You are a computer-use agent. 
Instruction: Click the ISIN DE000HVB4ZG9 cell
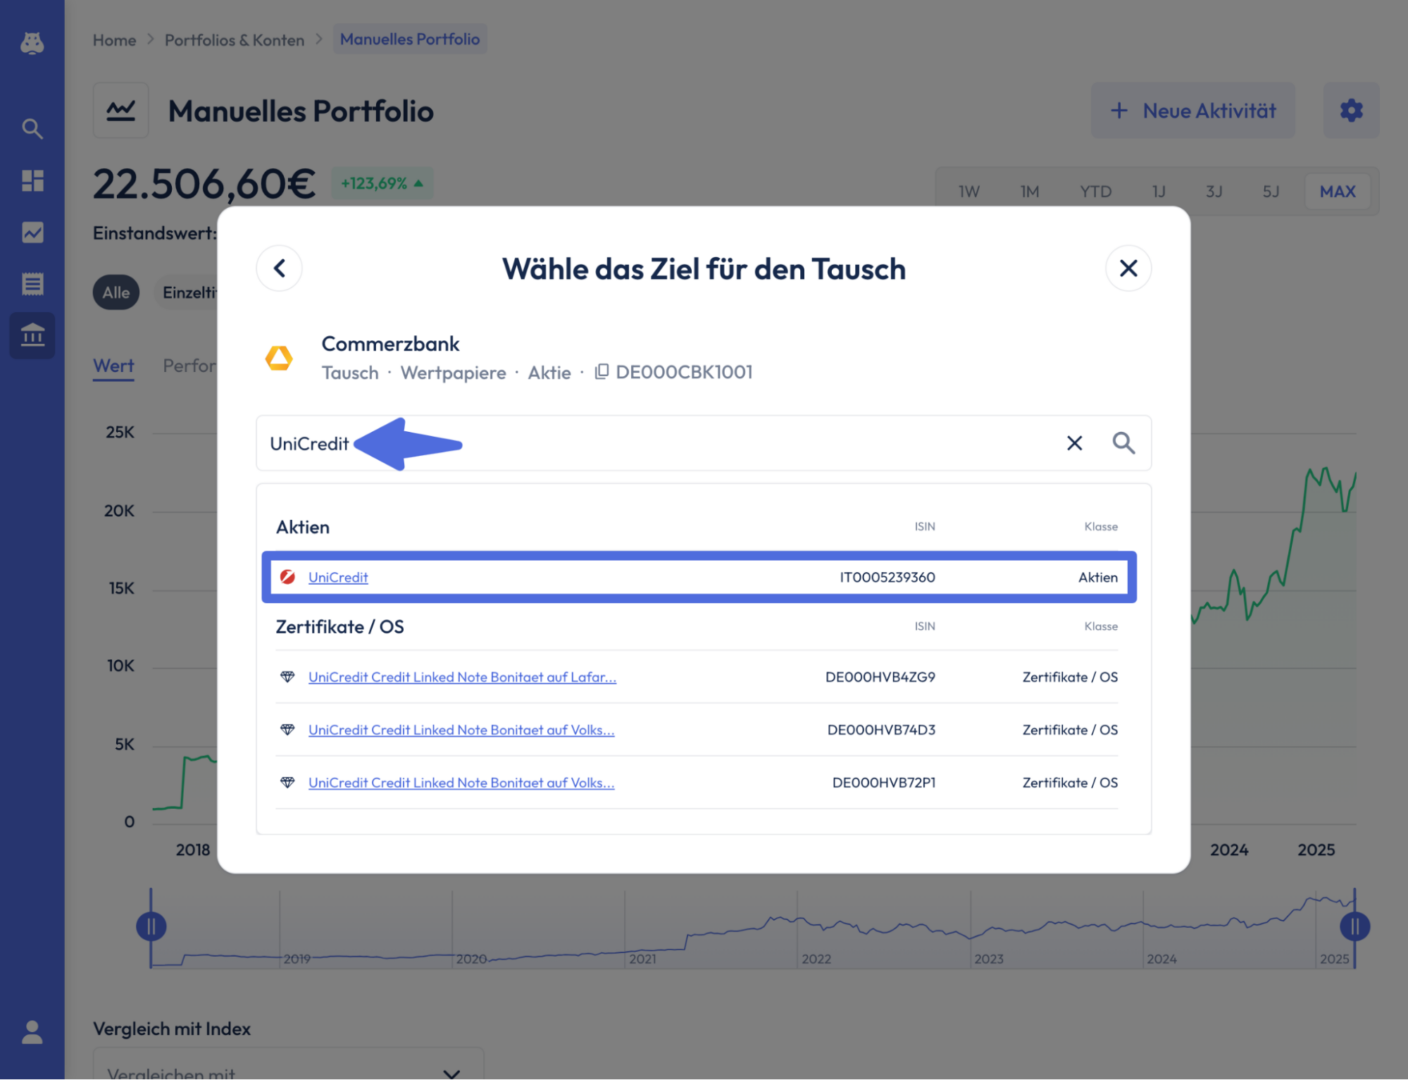(x=880, y=677)
